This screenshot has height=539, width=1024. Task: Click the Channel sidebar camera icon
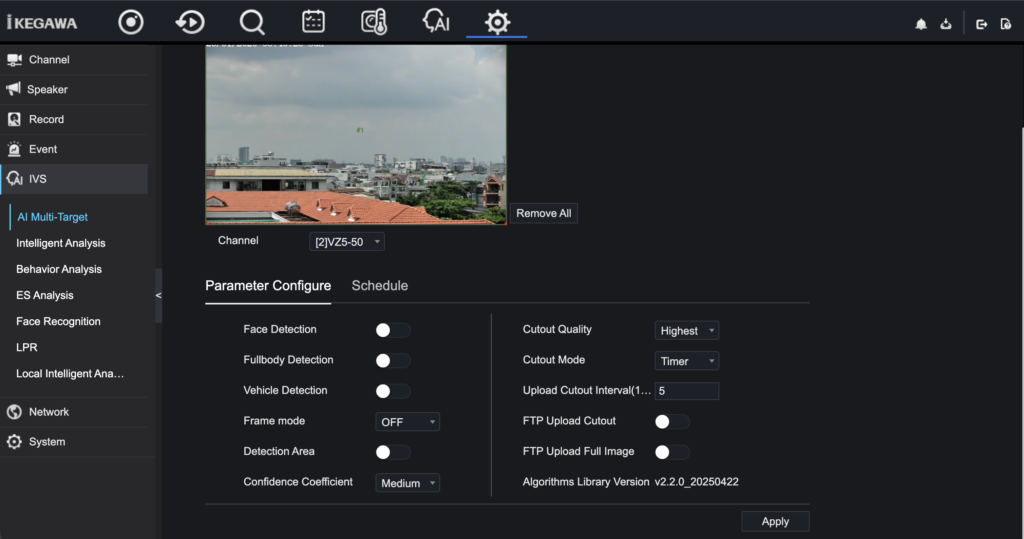(x=14, y=59)
